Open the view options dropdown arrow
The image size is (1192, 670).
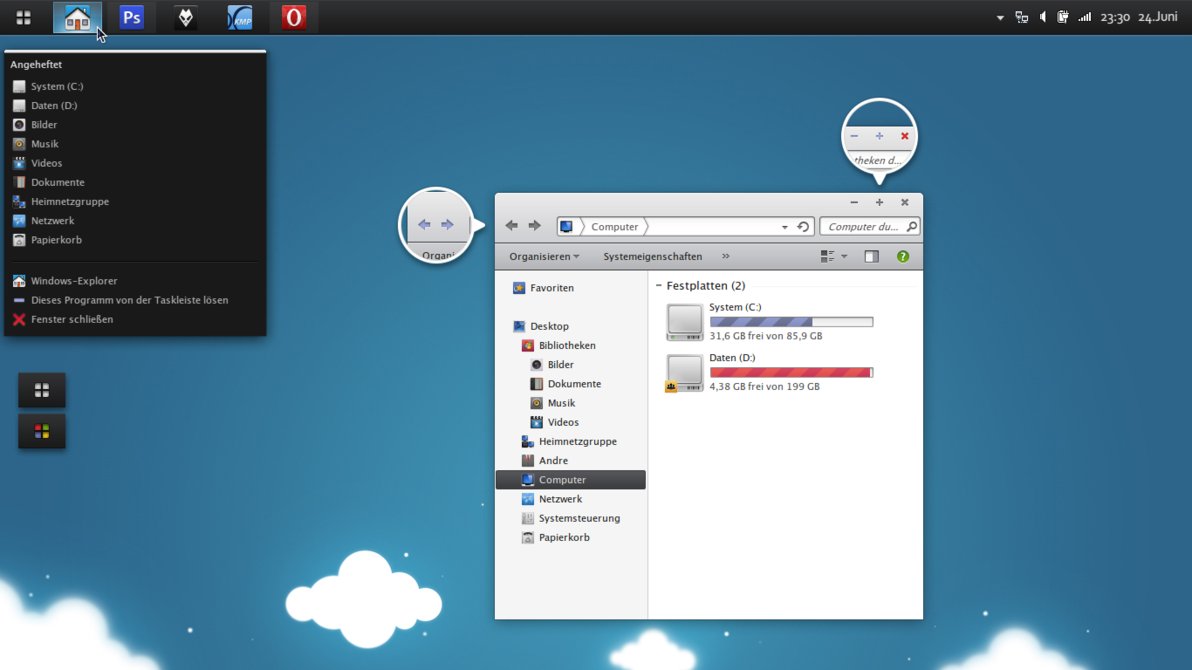(844, 257)
